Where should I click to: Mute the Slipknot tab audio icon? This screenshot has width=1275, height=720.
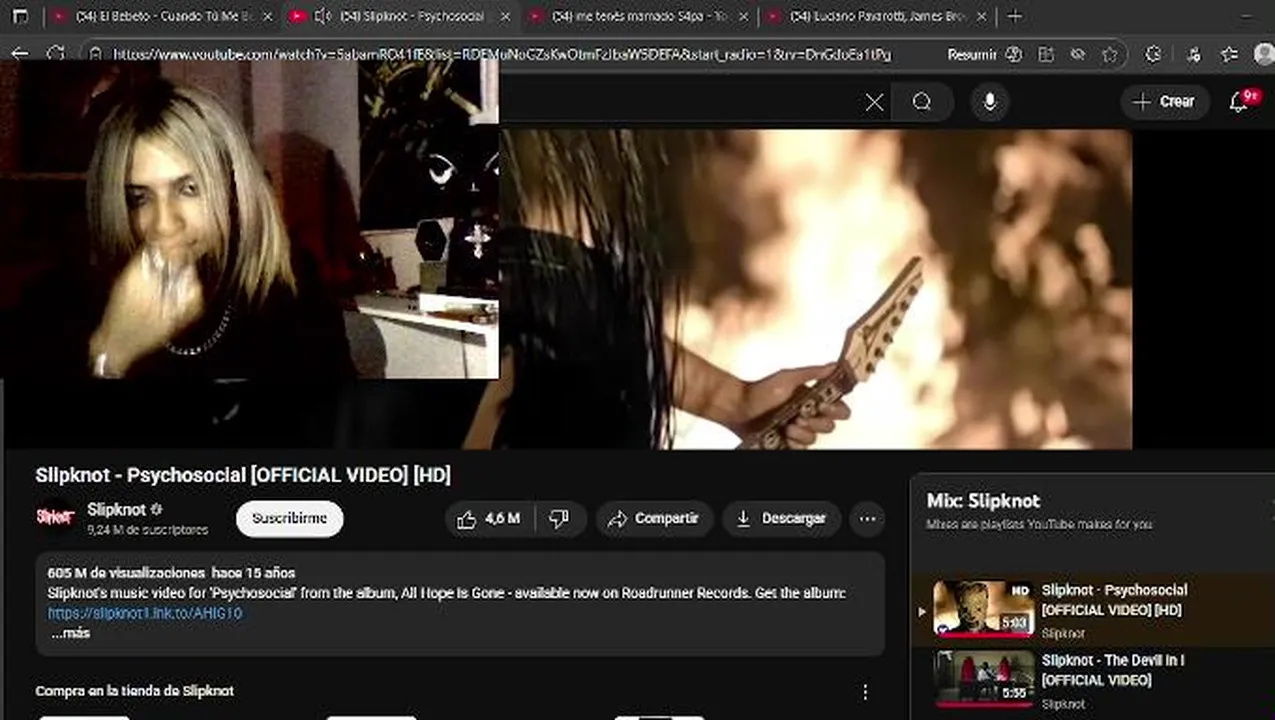(x=322, y=17)
